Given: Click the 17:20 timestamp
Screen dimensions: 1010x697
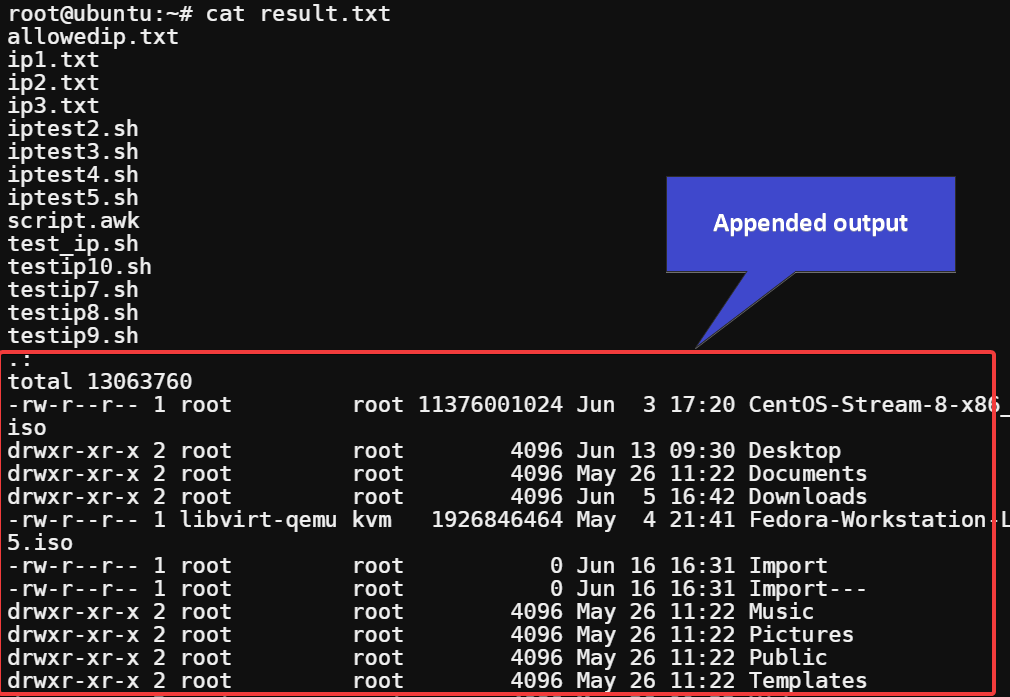Looking at the screenshot, I should pyautogui.click(x=702, y=405).
